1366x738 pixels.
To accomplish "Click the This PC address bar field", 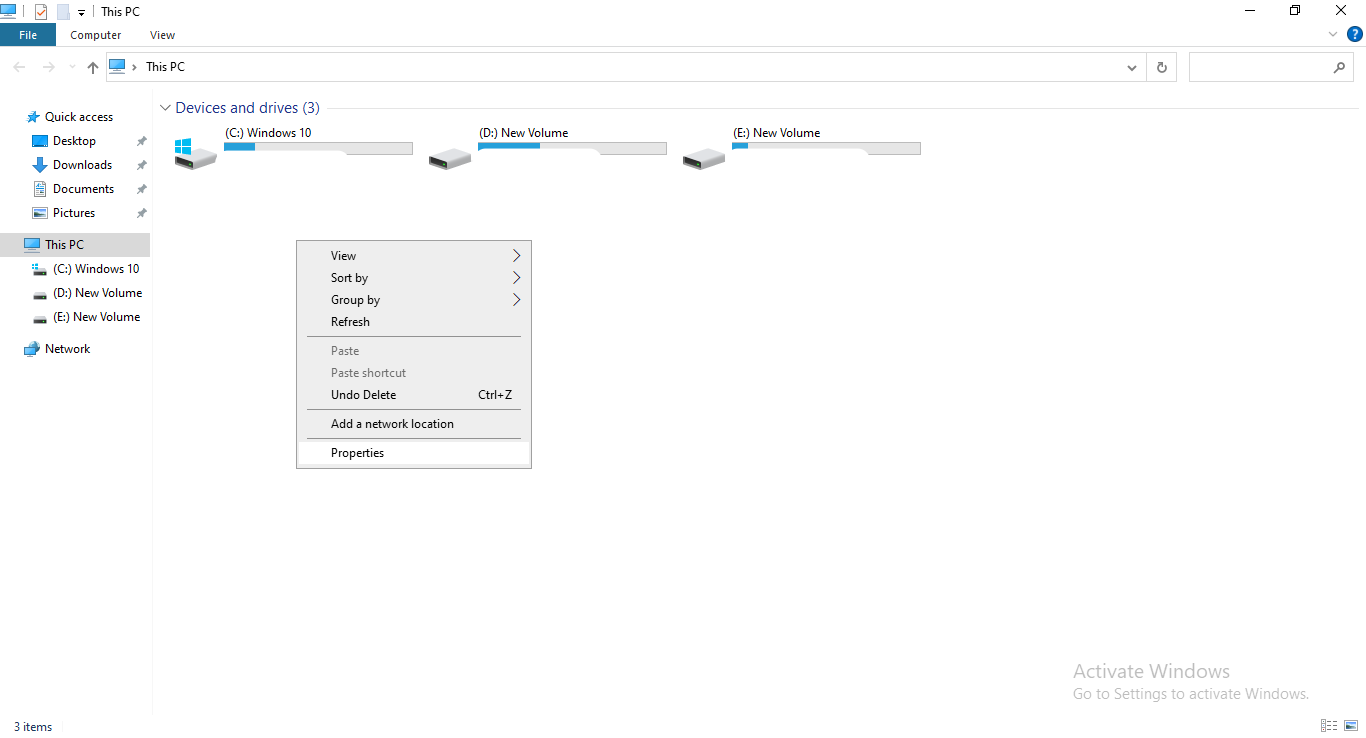I will [626, 67].
